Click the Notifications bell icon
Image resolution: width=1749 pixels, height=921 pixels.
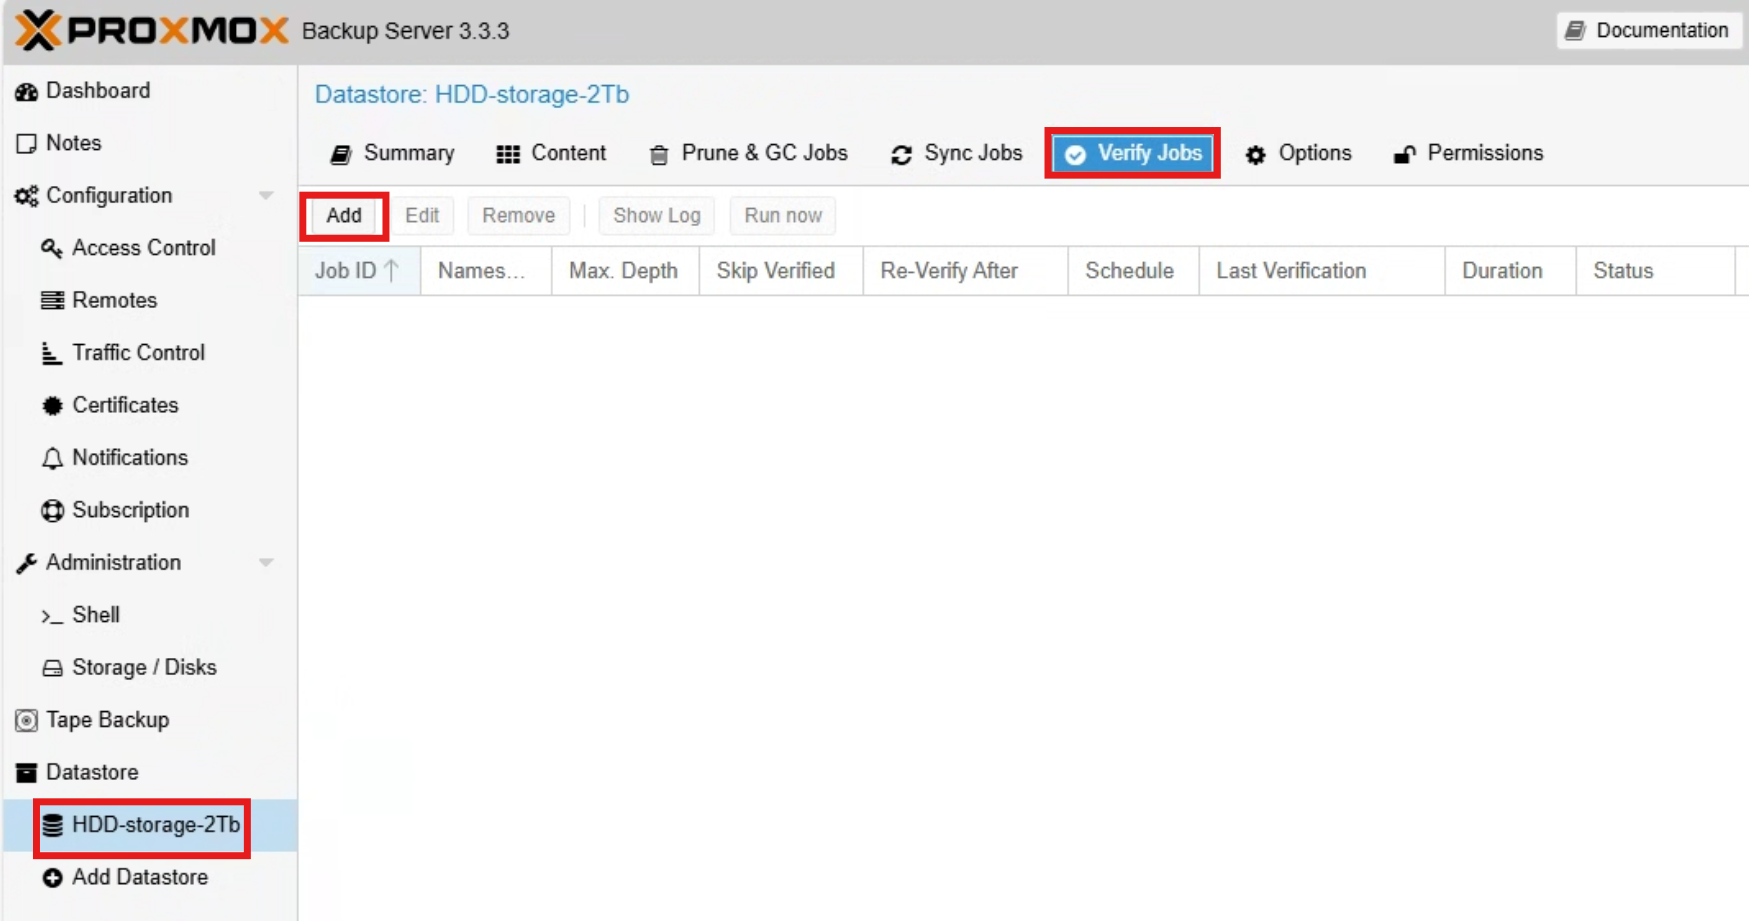click(x=52, y=458)
